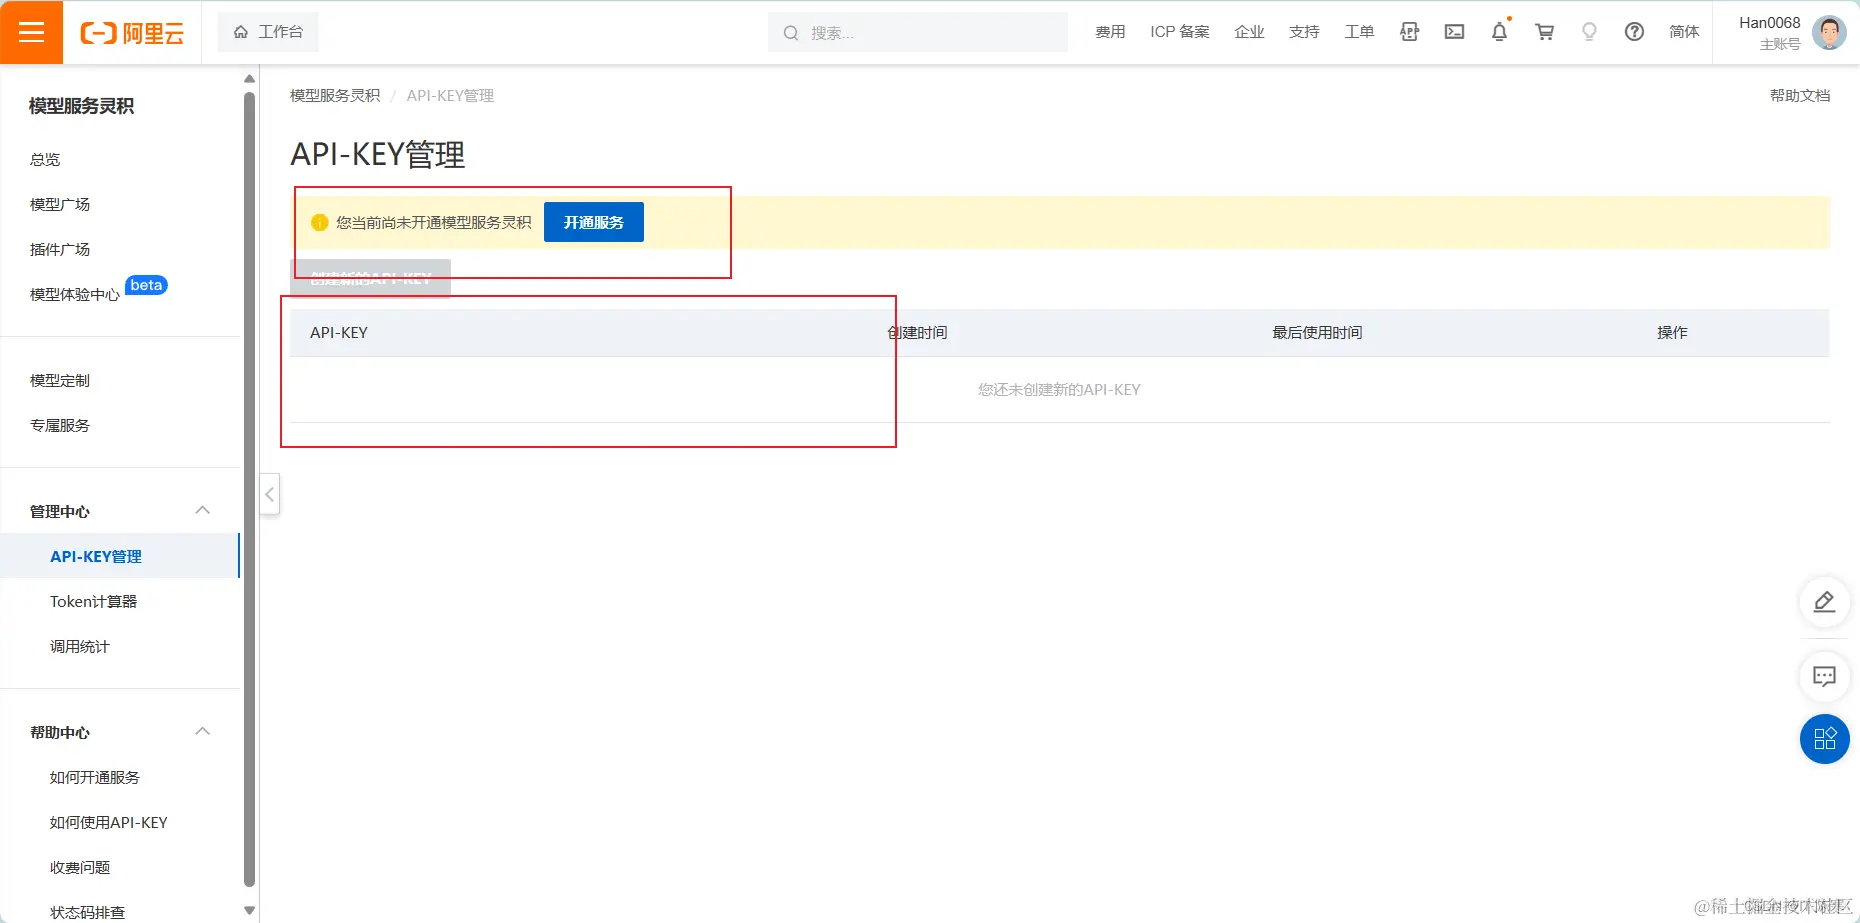Open the hamburger main menu
This screenshot has width=1860, height=923.
pos(32,32)
